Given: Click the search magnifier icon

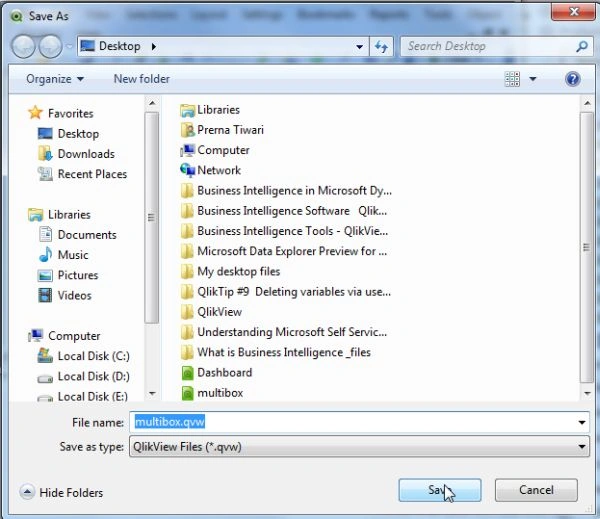Looking at the screenshot, I should click(582, 47).
